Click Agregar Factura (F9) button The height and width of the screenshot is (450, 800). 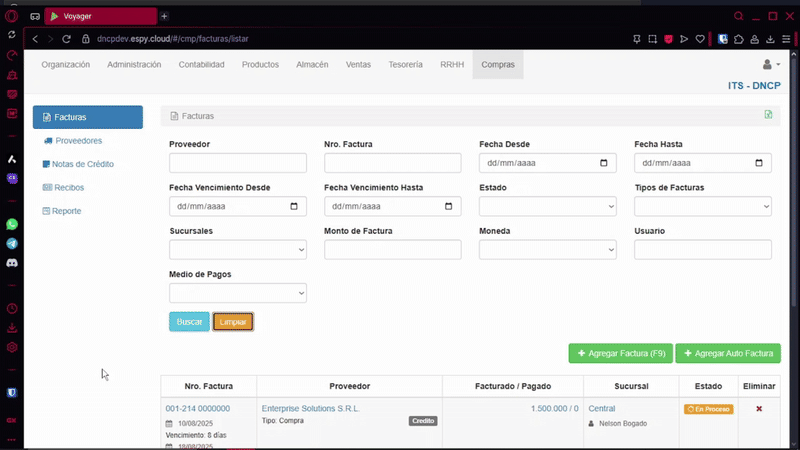[620, 354]
